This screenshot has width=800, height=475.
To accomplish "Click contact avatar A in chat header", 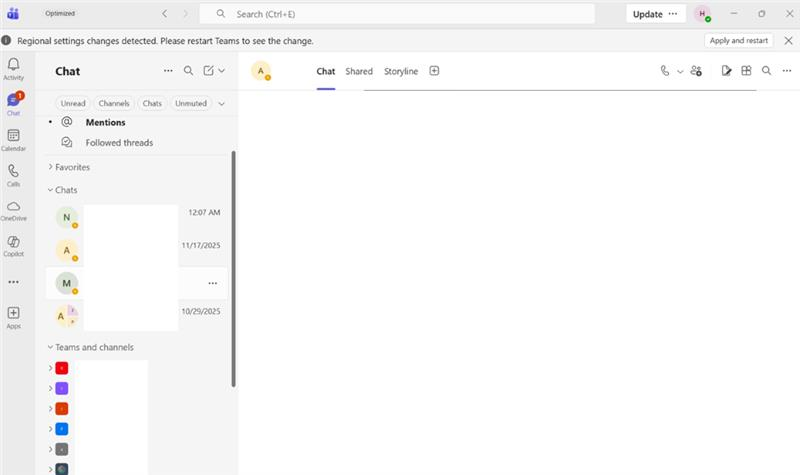I will pos(261,71).
